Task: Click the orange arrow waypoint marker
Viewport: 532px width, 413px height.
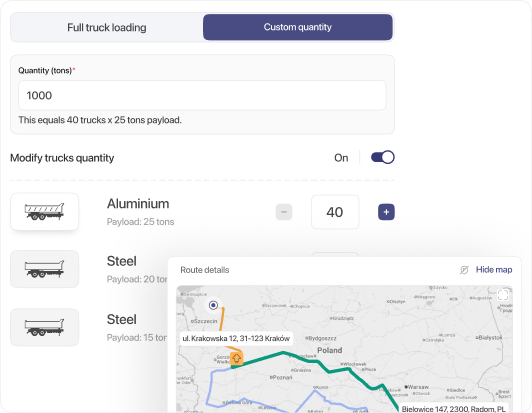Action: coord(236,358)
